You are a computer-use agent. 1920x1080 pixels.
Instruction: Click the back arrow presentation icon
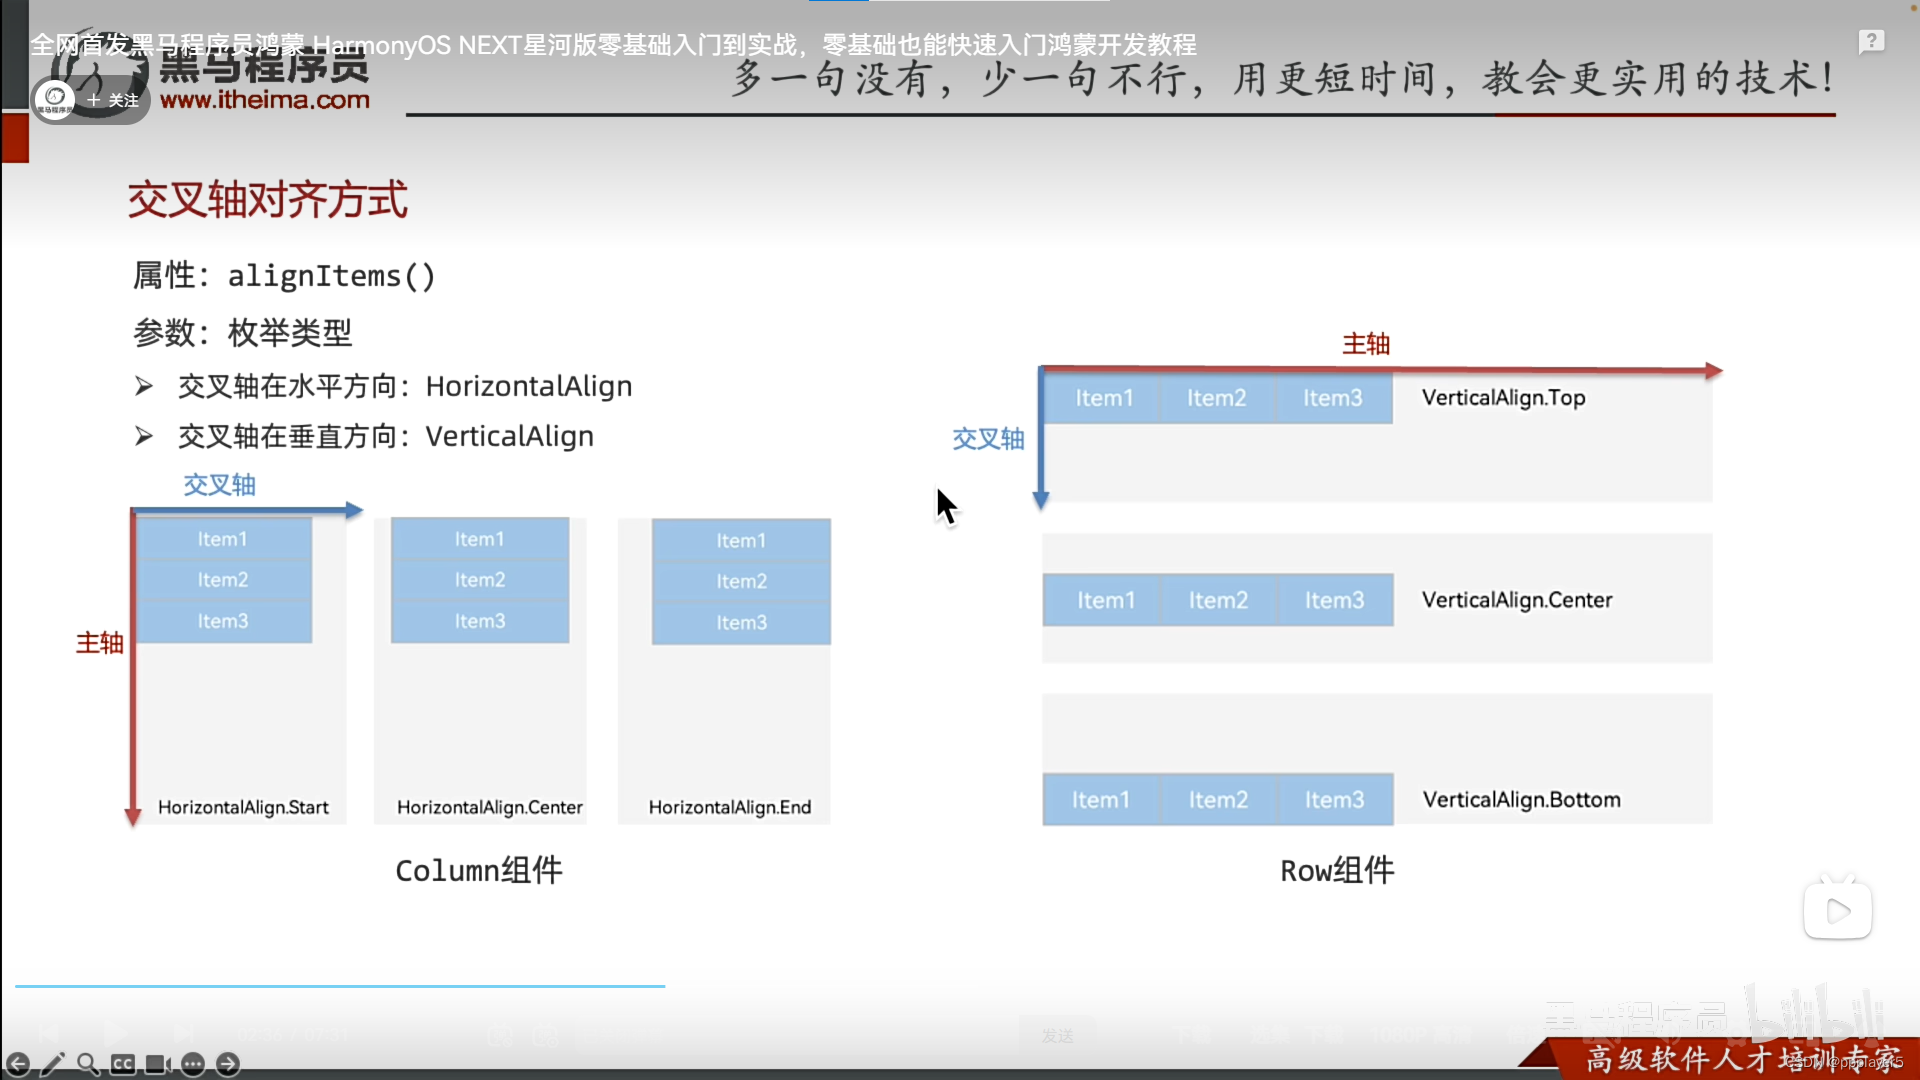click(x=18, y=1064)
